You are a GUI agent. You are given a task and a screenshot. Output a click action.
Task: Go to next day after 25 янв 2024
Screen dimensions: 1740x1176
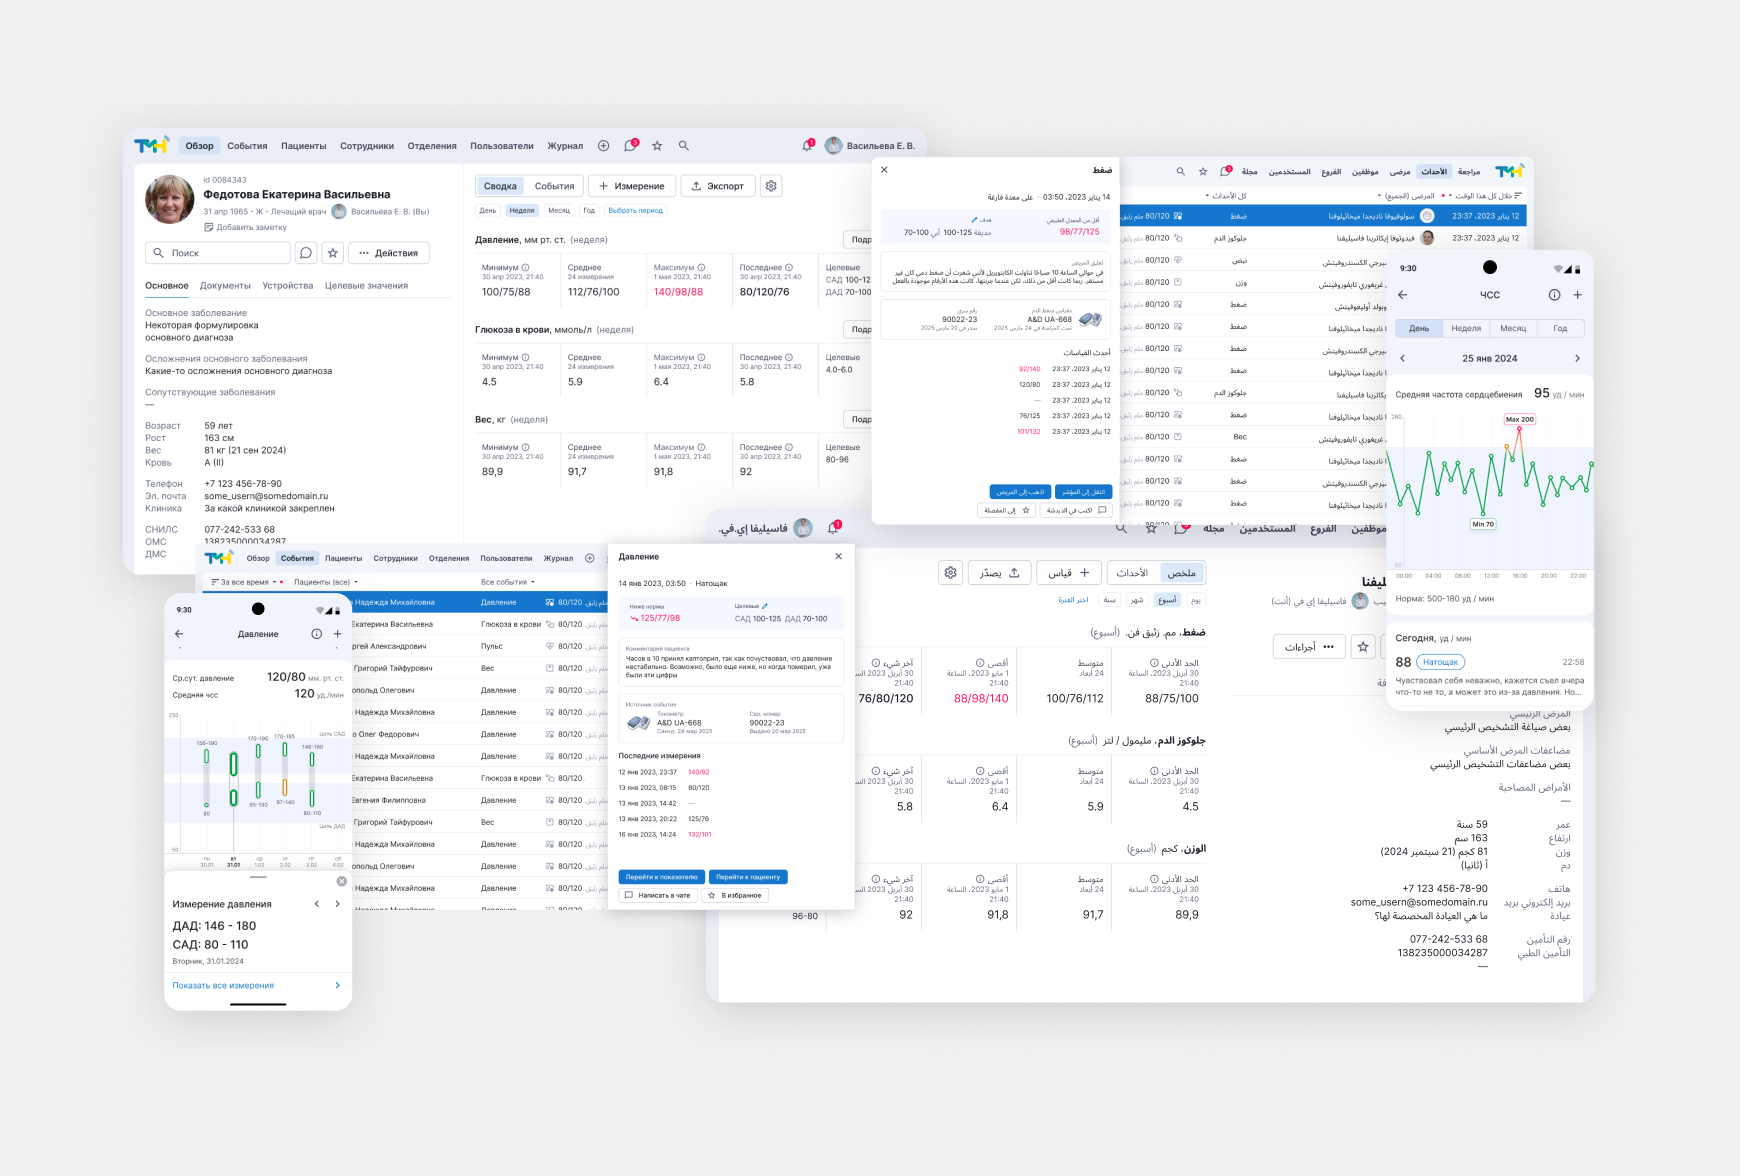click(x=1577, y=358)
